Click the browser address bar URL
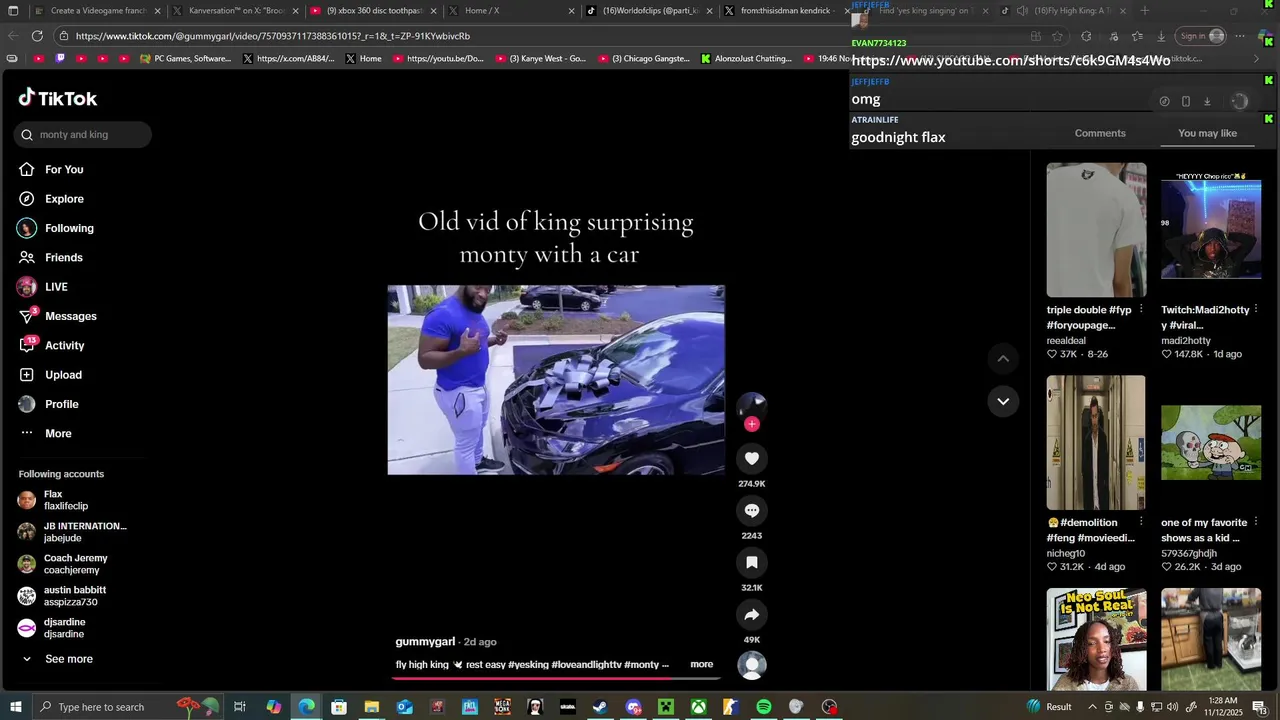The width and height of the screenshot is (1280, 720). click(272, 36)
